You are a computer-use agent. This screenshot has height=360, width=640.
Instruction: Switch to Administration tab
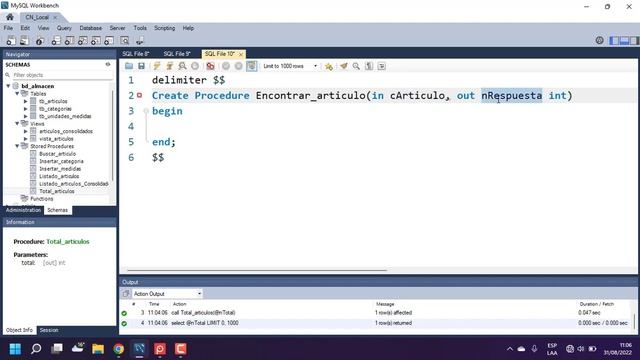pos(23,210)
